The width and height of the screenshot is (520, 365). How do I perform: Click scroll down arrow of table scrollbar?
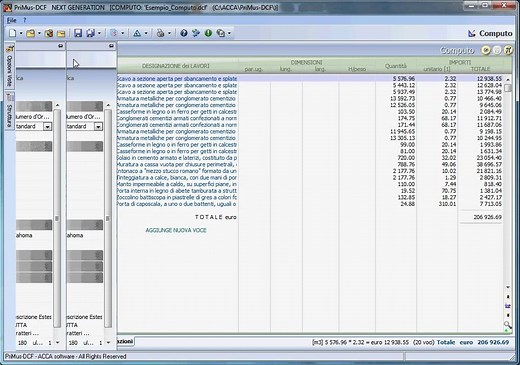tap(508, 287)
